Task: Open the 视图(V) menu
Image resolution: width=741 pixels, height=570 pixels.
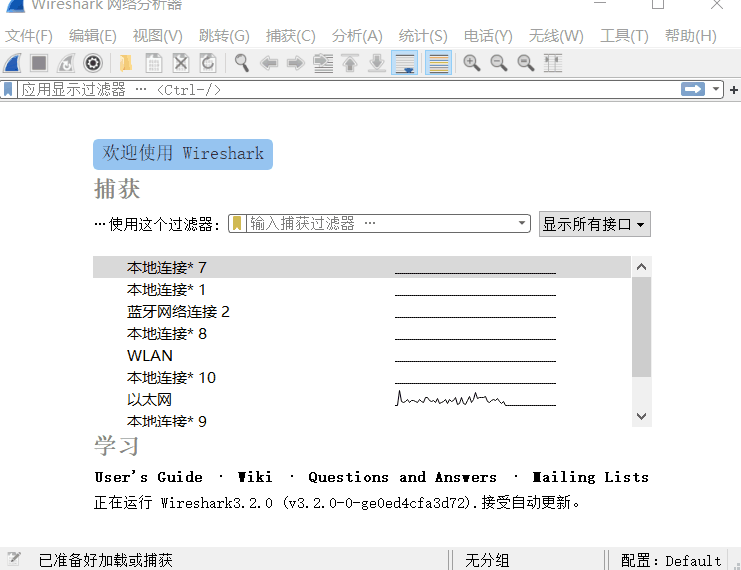Action: coord(157,36)
